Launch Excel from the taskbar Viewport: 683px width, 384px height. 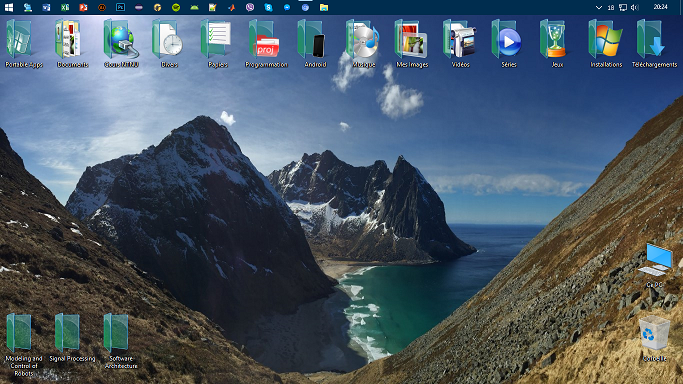click(x=65, y=7)
